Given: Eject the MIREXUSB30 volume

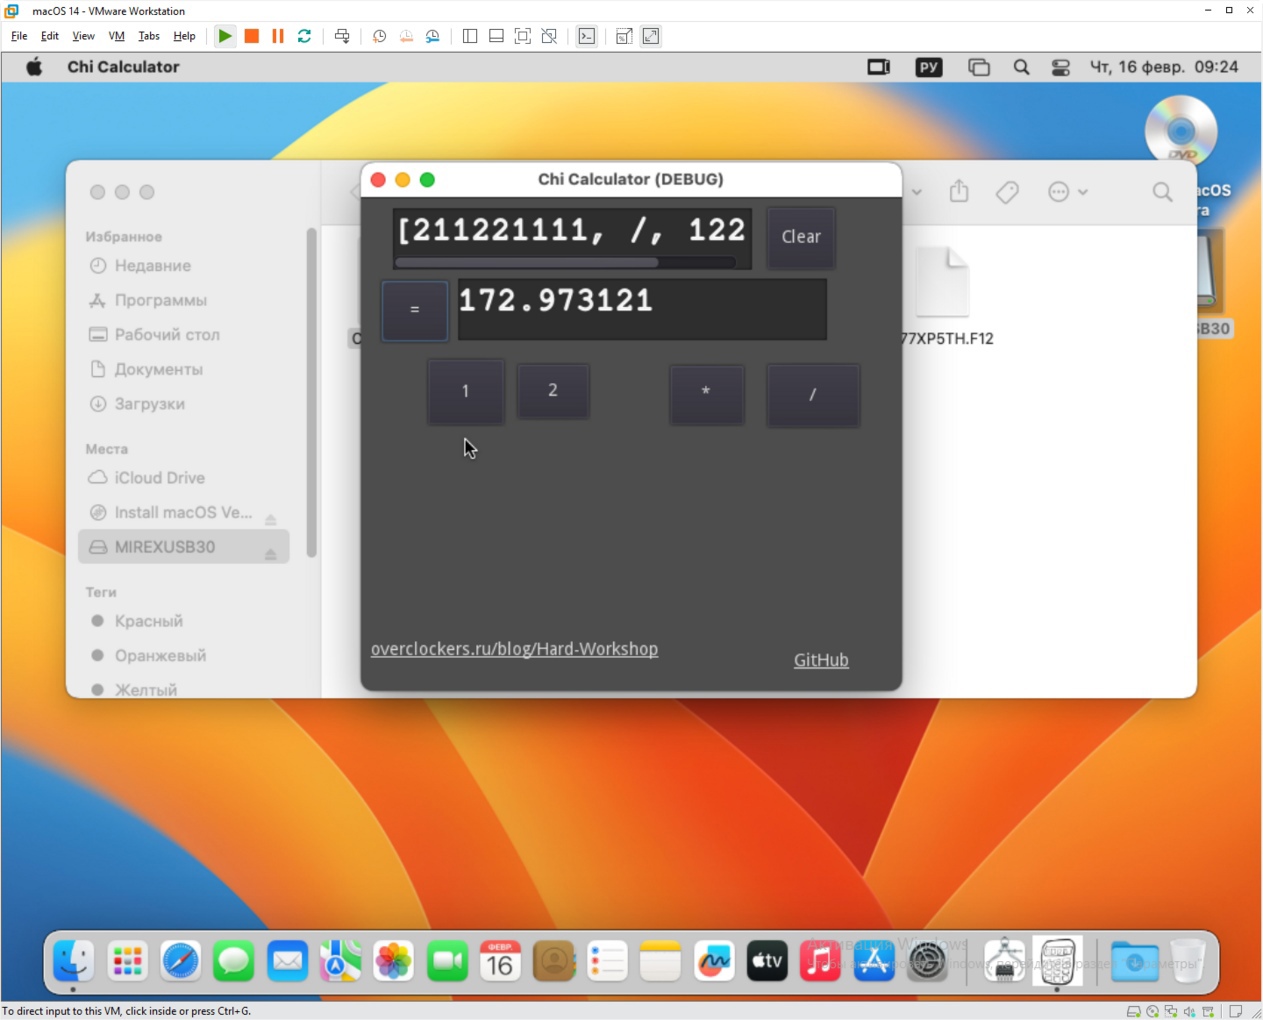Looking at the screenshot, I should (x=270, y=553).
